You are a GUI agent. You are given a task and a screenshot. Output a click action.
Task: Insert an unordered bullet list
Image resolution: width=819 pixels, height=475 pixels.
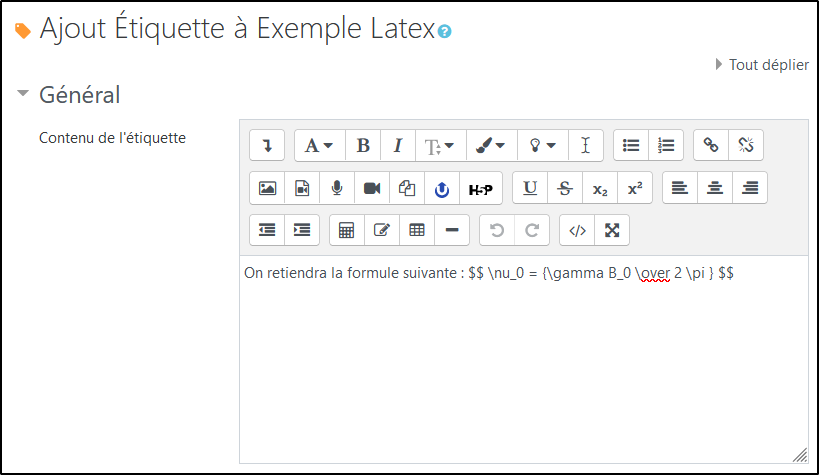631,145
